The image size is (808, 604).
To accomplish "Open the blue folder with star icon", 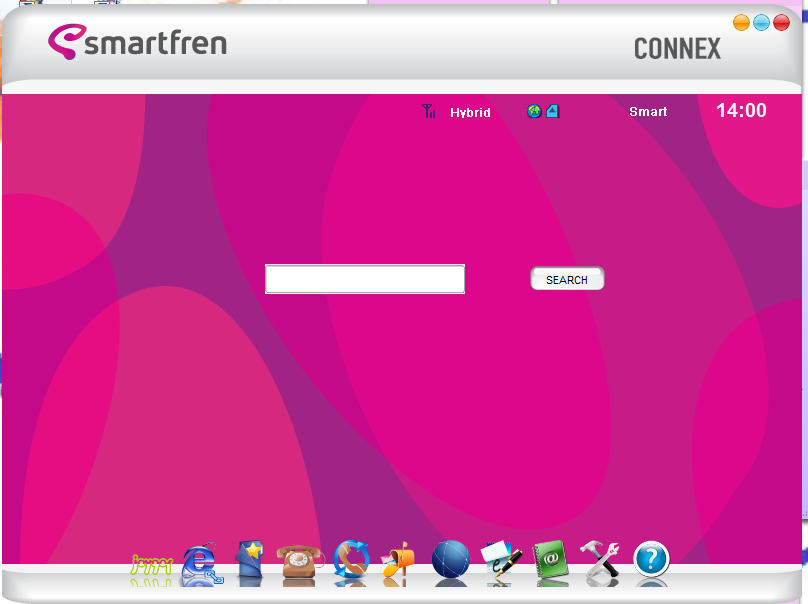I will (x=250, y=559).
